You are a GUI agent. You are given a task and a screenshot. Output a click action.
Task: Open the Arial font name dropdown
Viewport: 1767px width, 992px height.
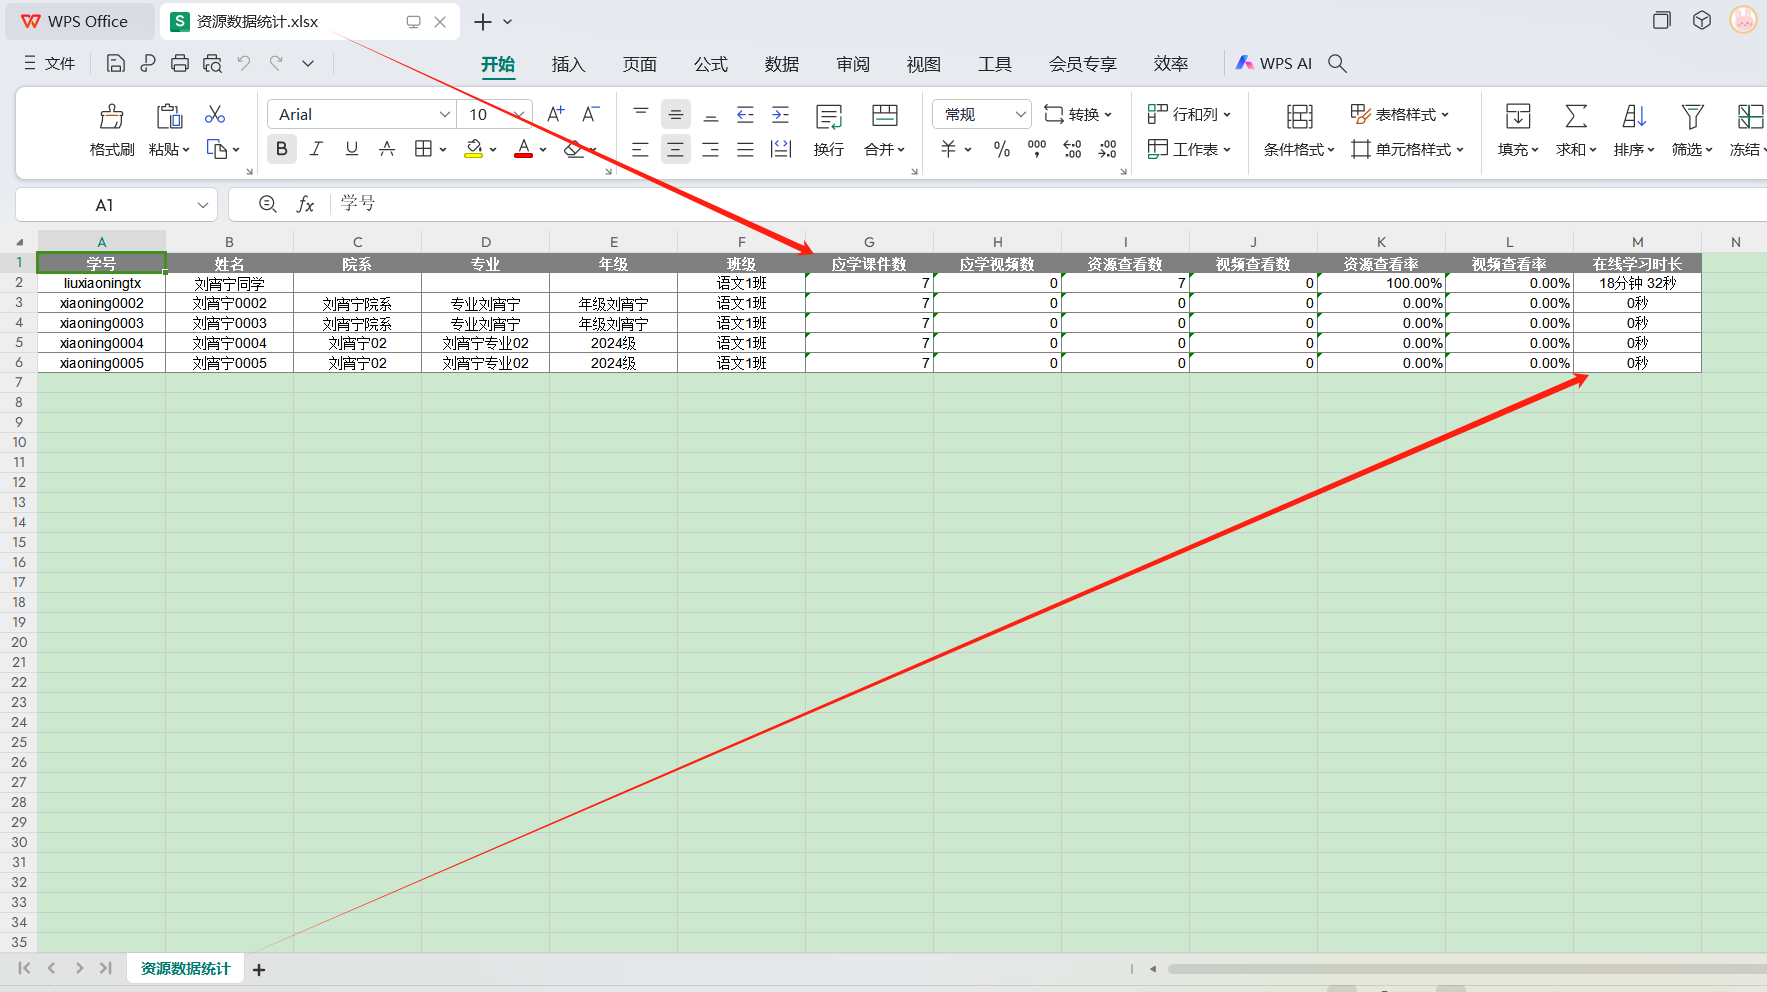444,114
